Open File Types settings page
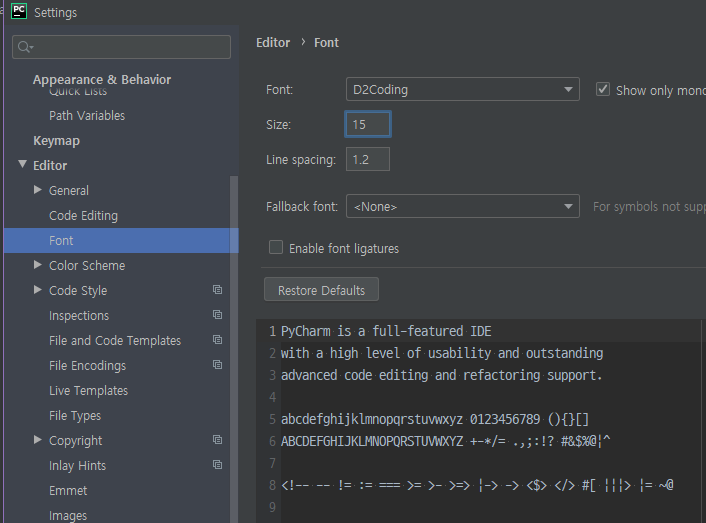This screenshot has width=706, height=523. tap(75, 415)
